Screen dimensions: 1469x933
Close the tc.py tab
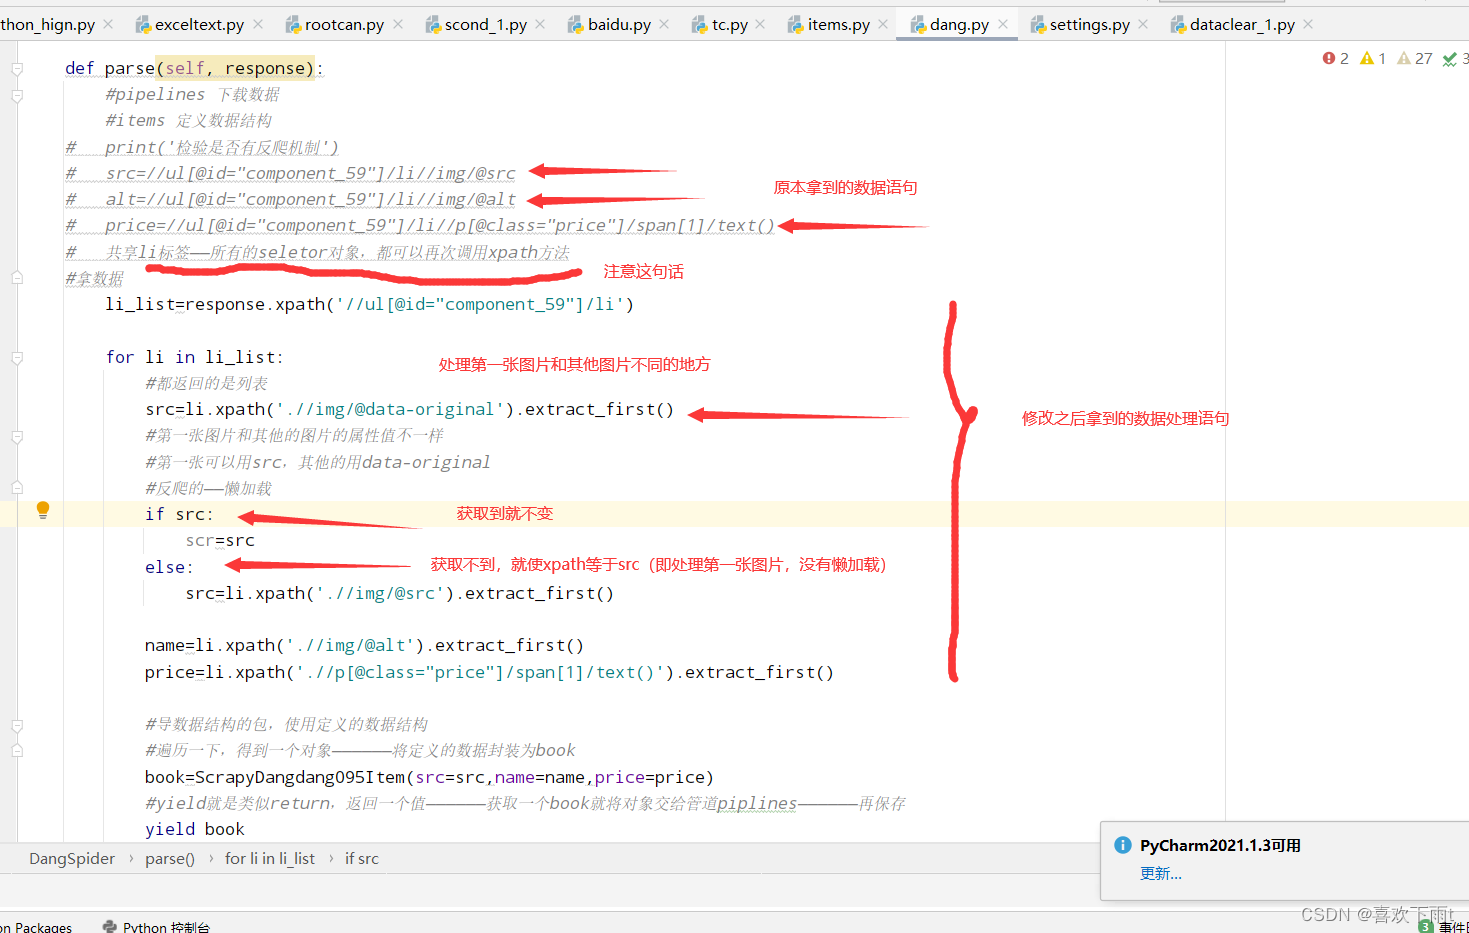[760, 24]
